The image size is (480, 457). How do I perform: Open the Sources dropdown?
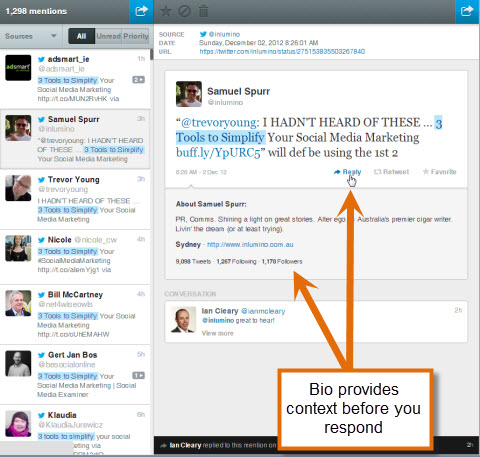click(31, 36)
